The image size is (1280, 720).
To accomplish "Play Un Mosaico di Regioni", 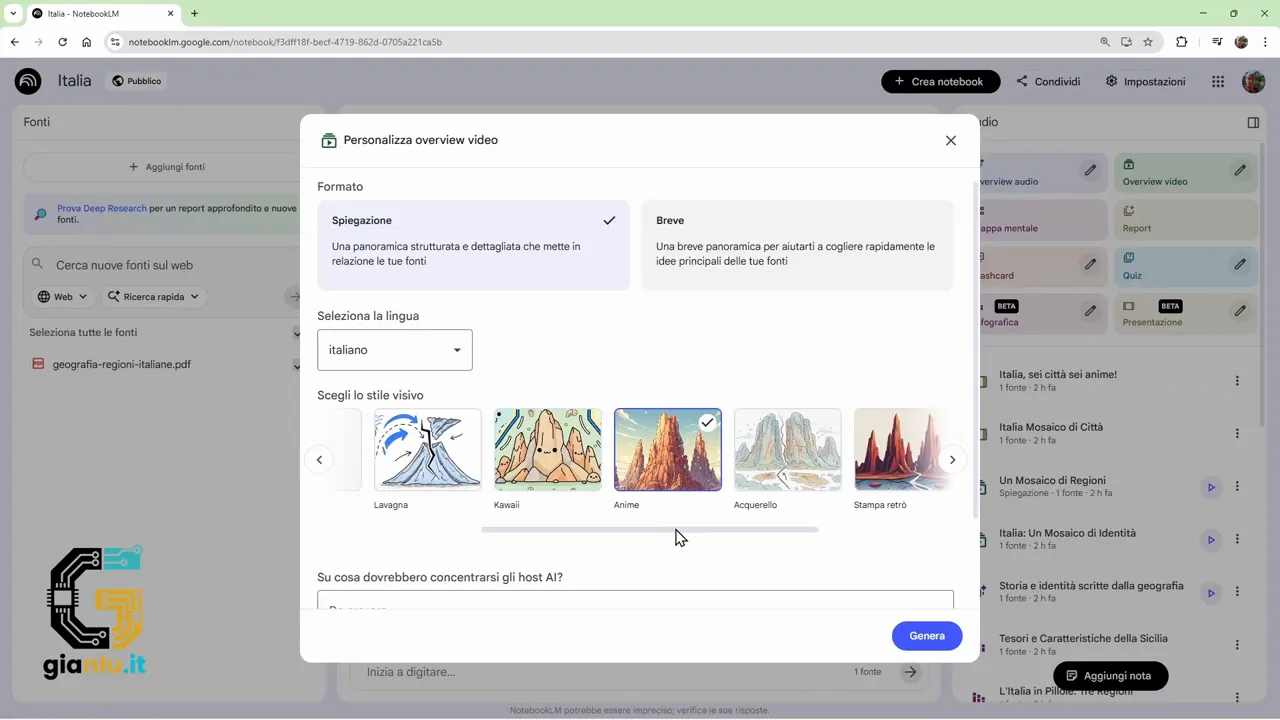I will point(1211,487).
